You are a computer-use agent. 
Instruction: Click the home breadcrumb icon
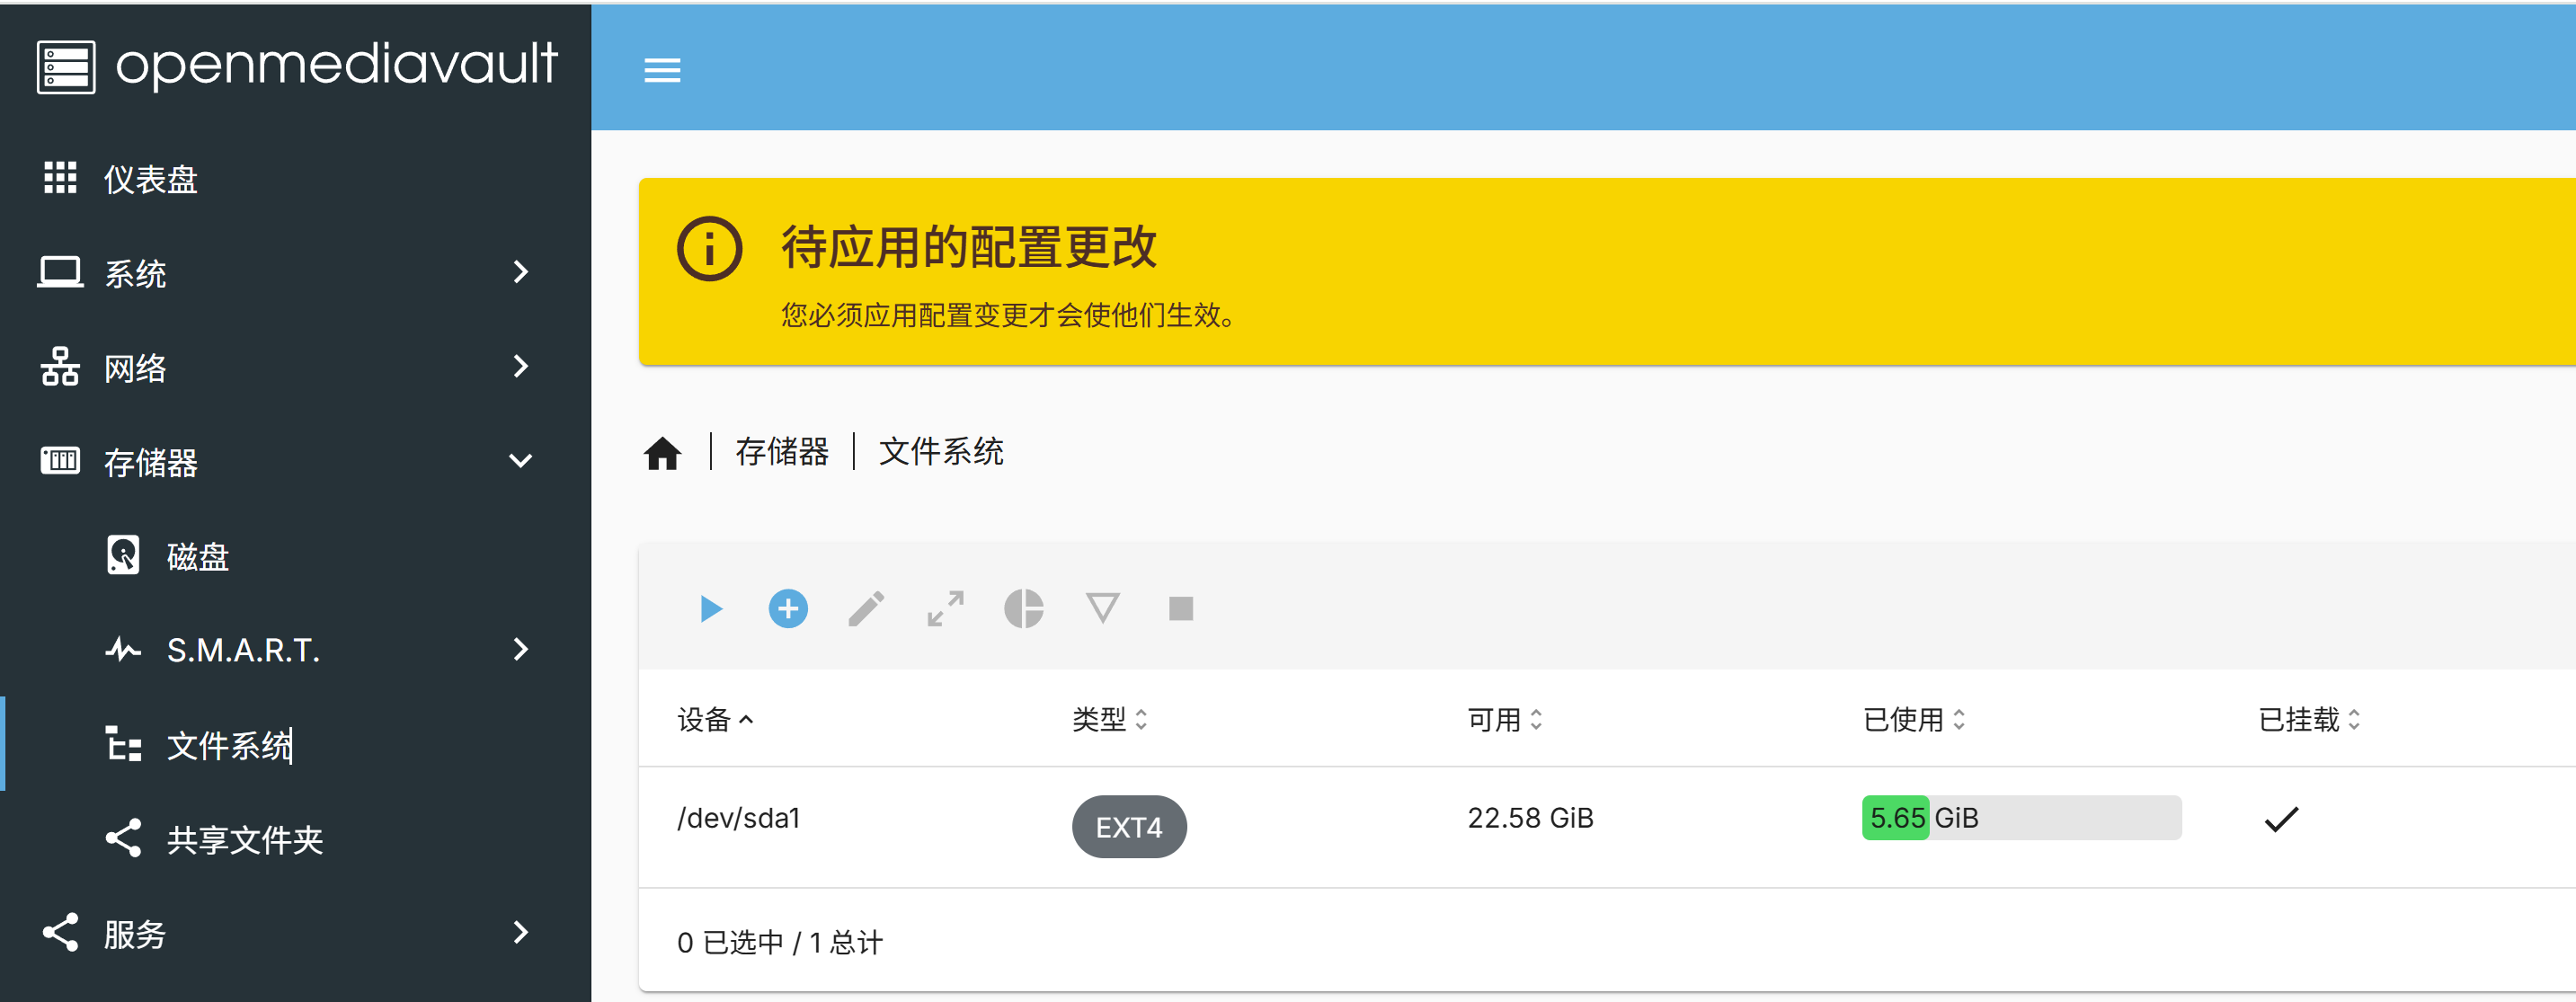[x=662, y=453]
